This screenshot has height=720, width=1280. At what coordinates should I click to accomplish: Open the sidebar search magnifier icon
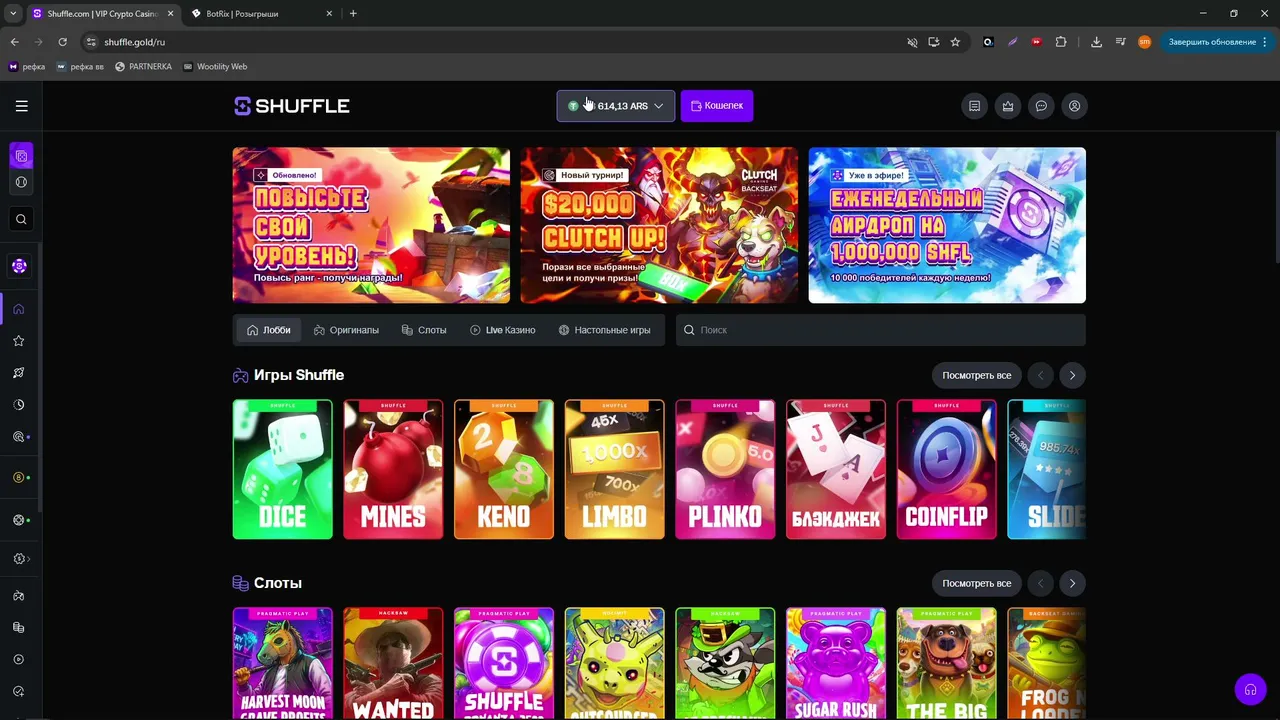pyautogui.click(x=21, y=220)
